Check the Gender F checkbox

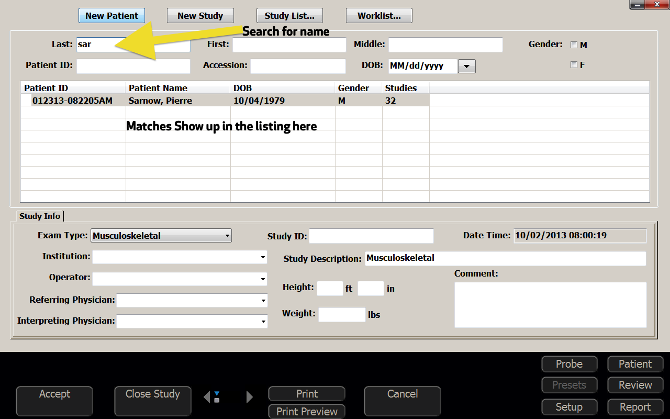point(574,64)
